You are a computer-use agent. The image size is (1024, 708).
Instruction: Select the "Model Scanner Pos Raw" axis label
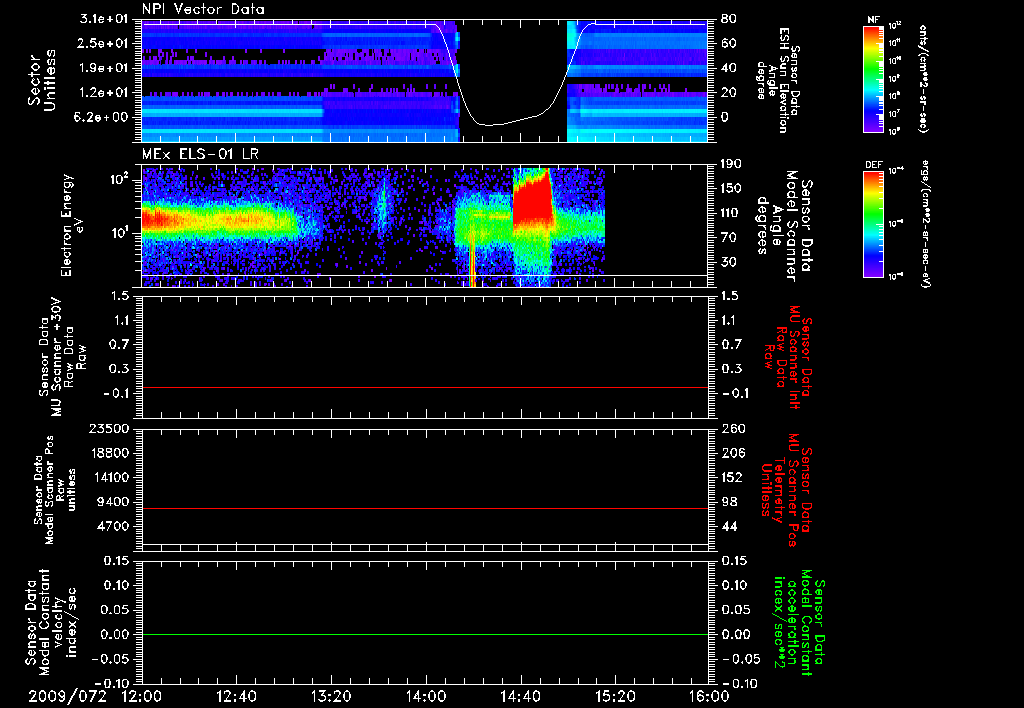point(55,490)
